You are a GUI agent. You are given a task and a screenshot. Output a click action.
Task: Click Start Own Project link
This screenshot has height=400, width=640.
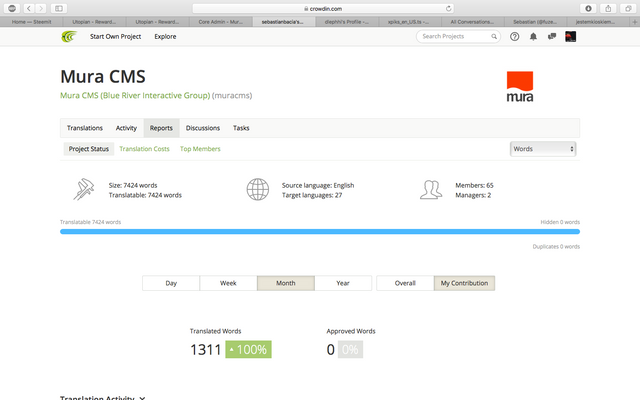[x=116, y=37]
